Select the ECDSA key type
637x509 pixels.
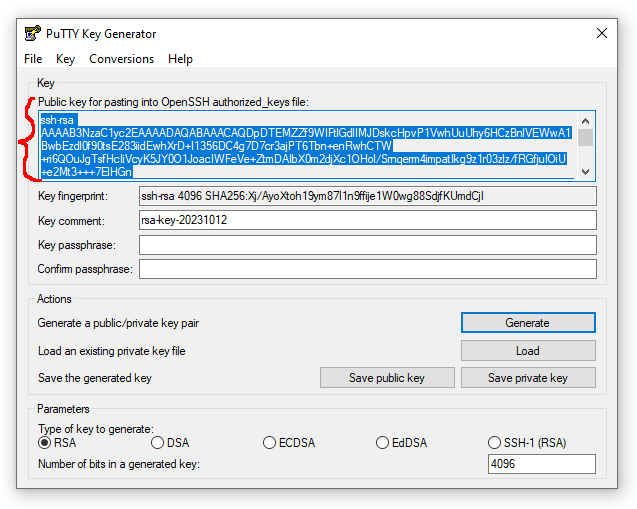(x=270, y=442)
